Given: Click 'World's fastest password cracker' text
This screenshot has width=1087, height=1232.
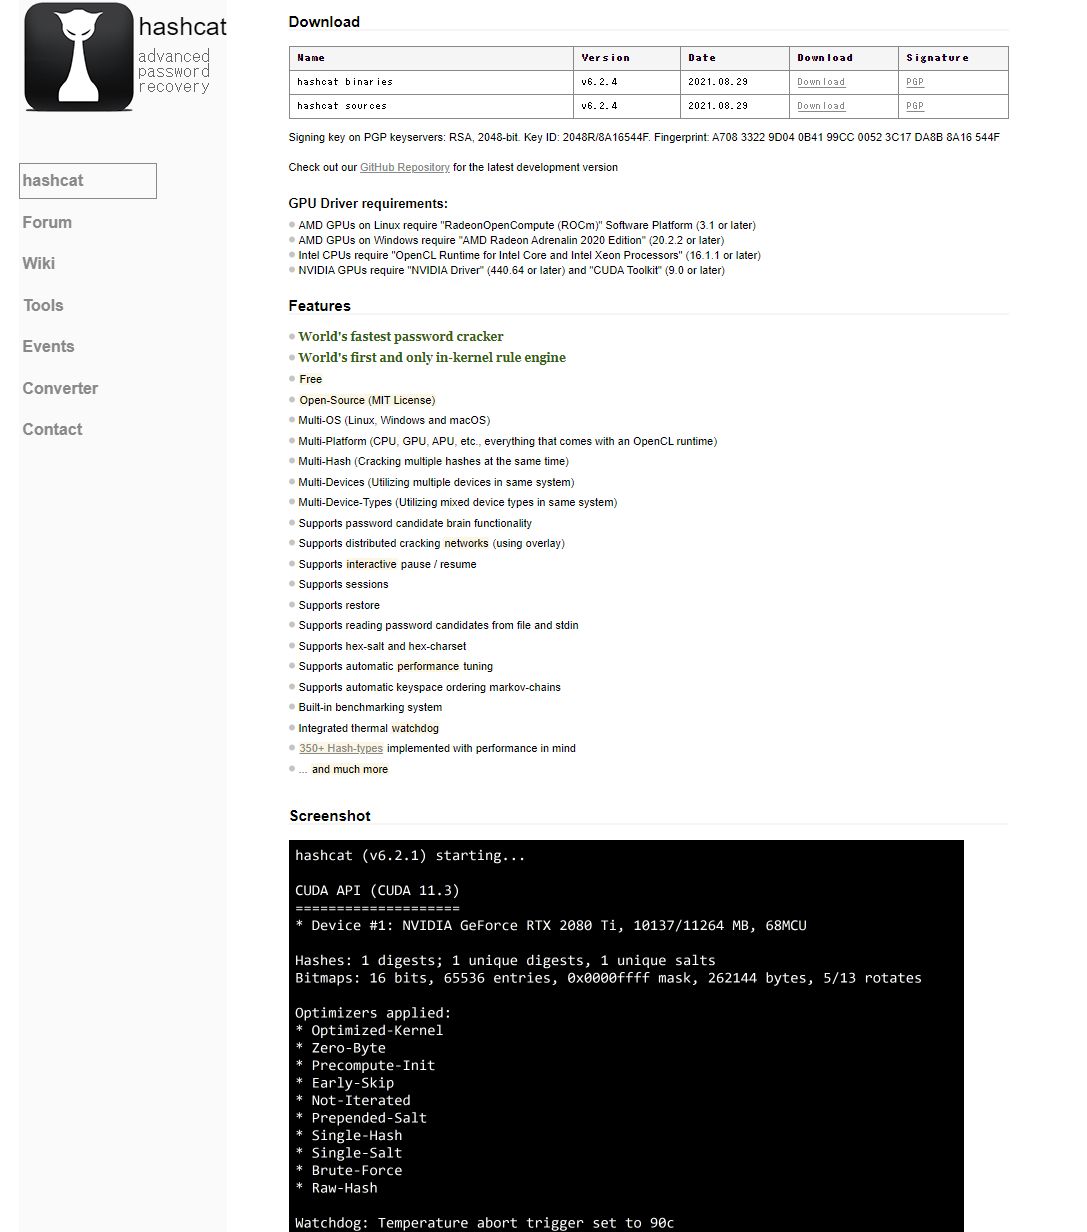Looking at the screenshot, I should click(401, 336).
